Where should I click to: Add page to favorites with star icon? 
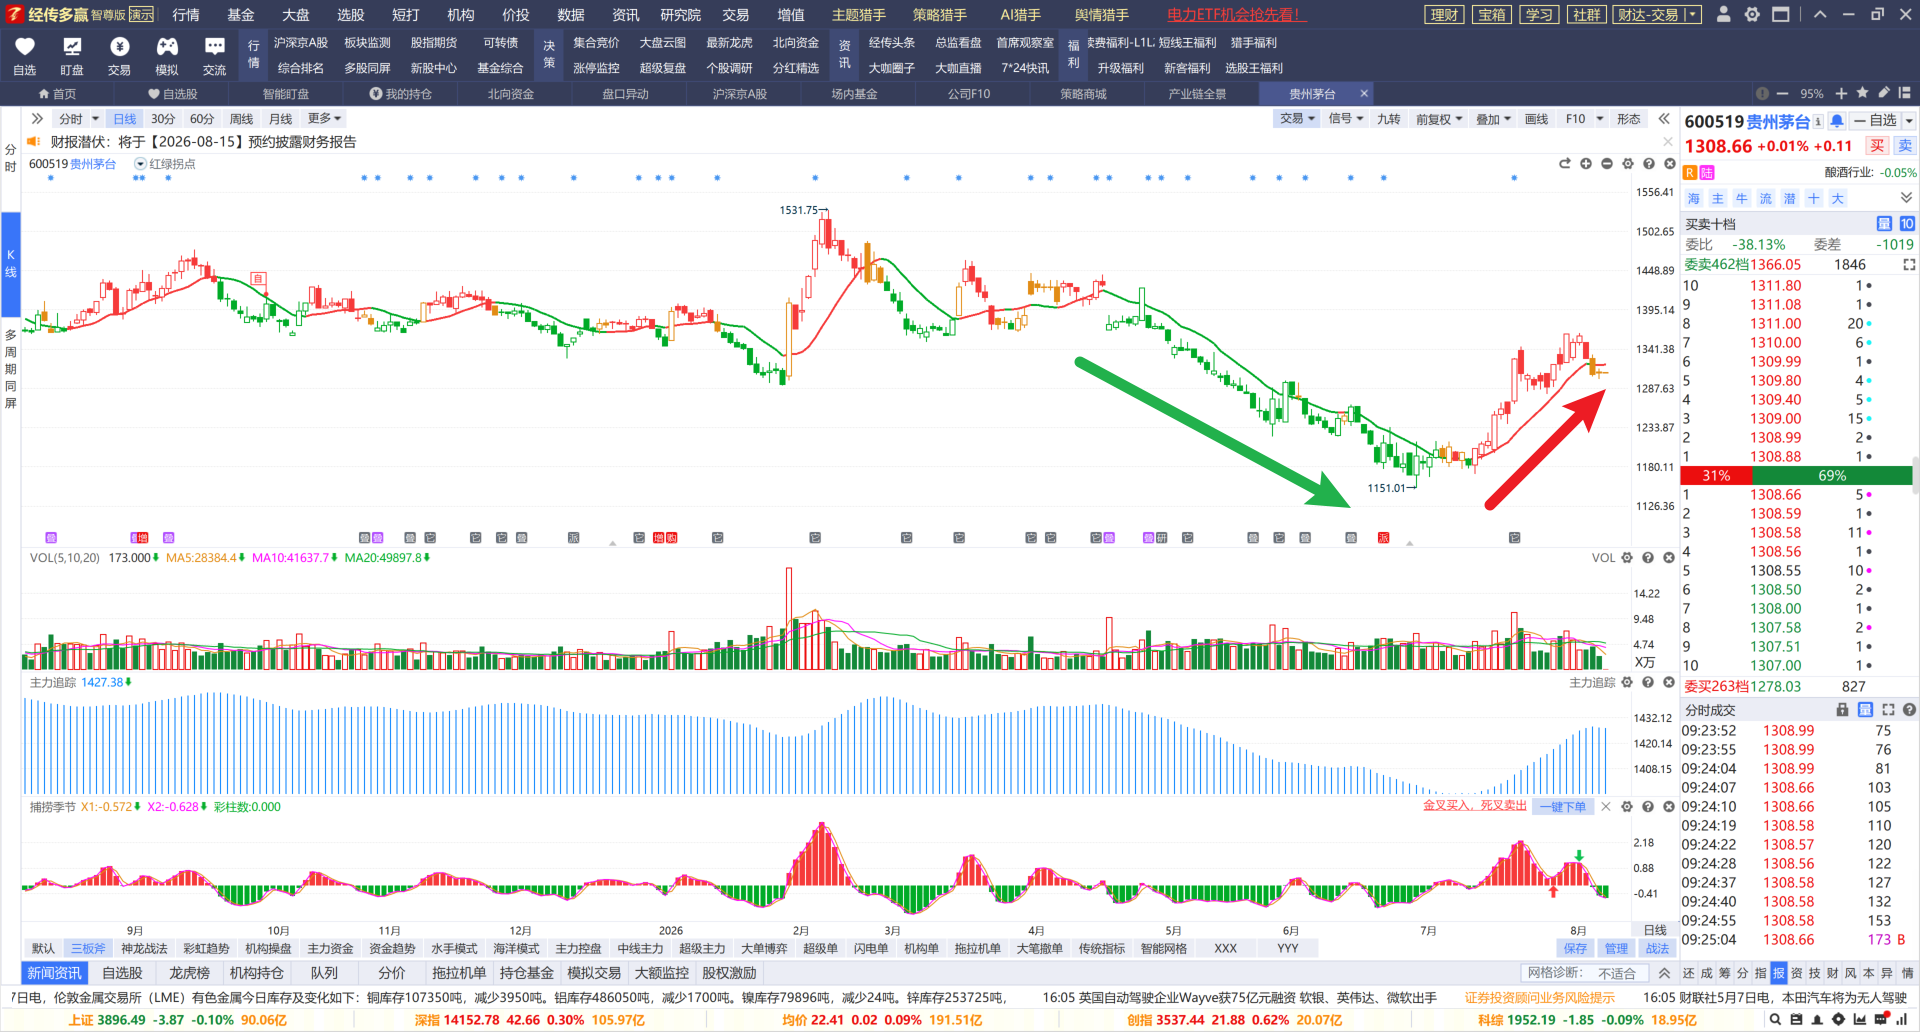[x=1862, y=93]
